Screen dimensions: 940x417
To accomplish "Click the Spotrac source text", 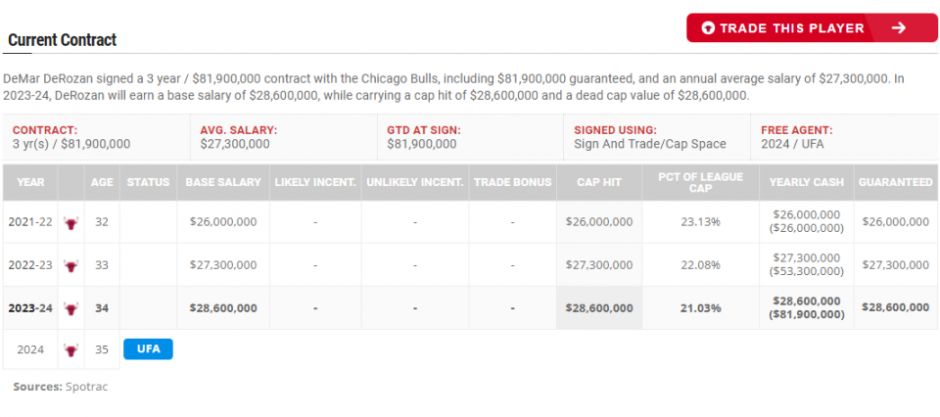I will [86, 387].
